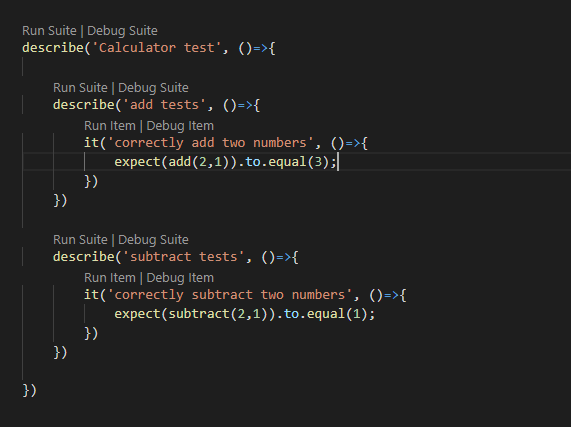Click equal(3) in the add test
The image size is (571, 427).
pyautogui.click(x=299, y=162)
